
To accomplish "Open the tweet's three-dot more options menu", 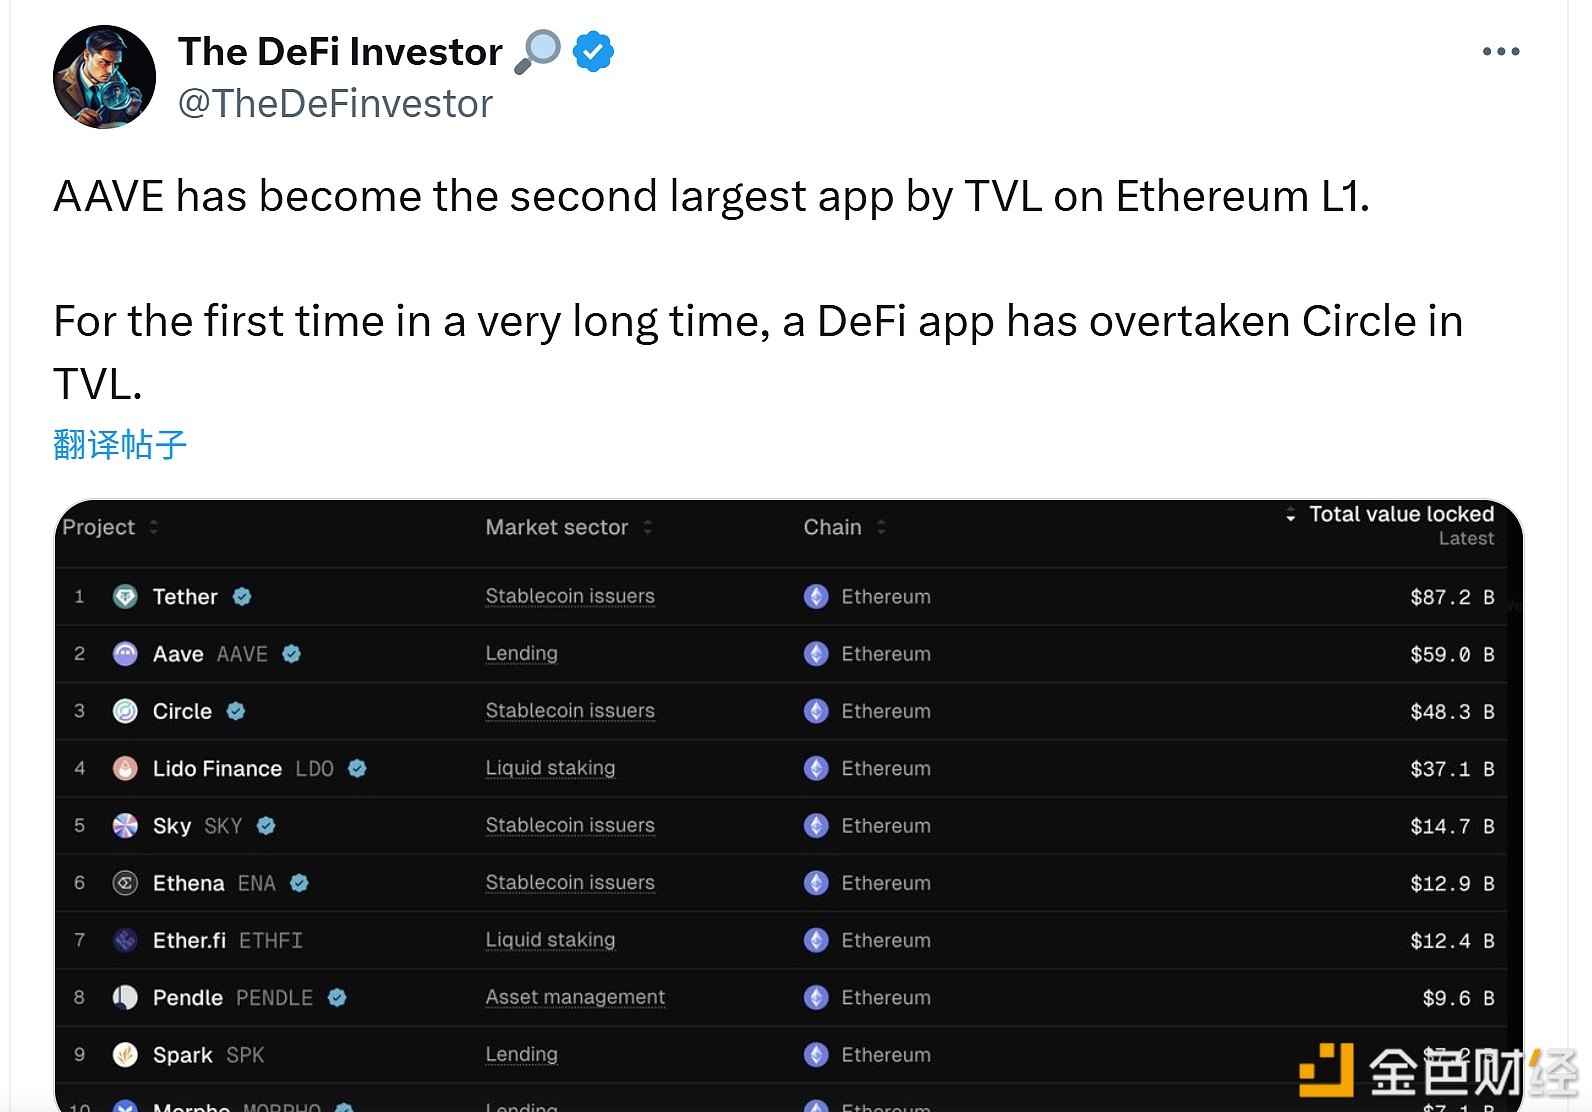I will 1500,52.
